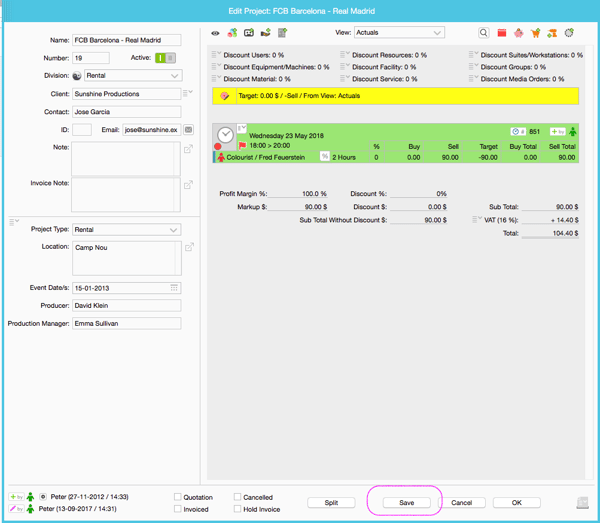Viewport: 600px width, 523px height.
Task: Click the Production Manager field
Action: coord(127,323)
